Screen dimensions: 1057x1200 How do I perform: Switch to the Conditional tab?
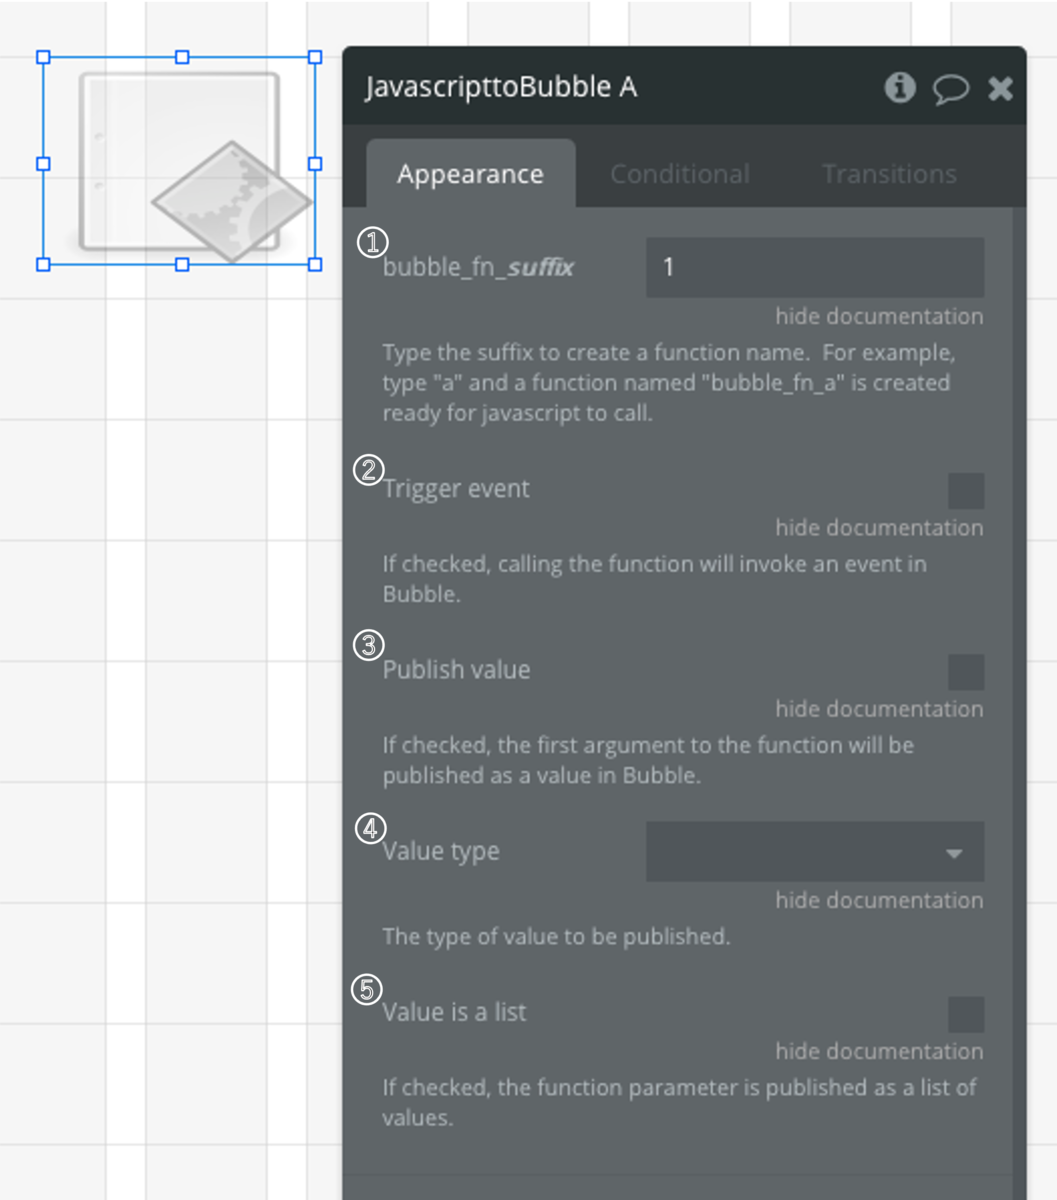[x=680, y=174]
